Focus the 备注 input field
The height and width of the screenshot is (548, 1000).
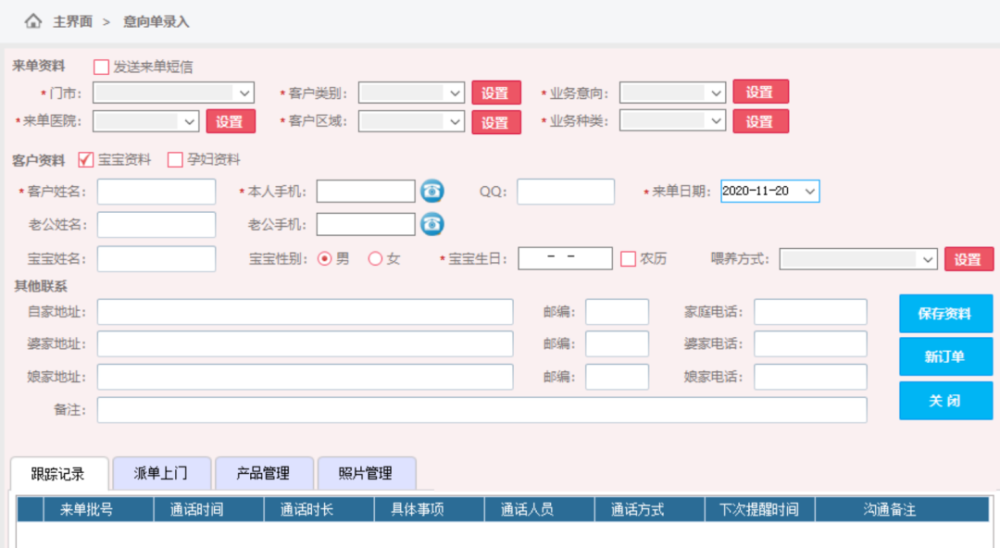pos(482,410)
